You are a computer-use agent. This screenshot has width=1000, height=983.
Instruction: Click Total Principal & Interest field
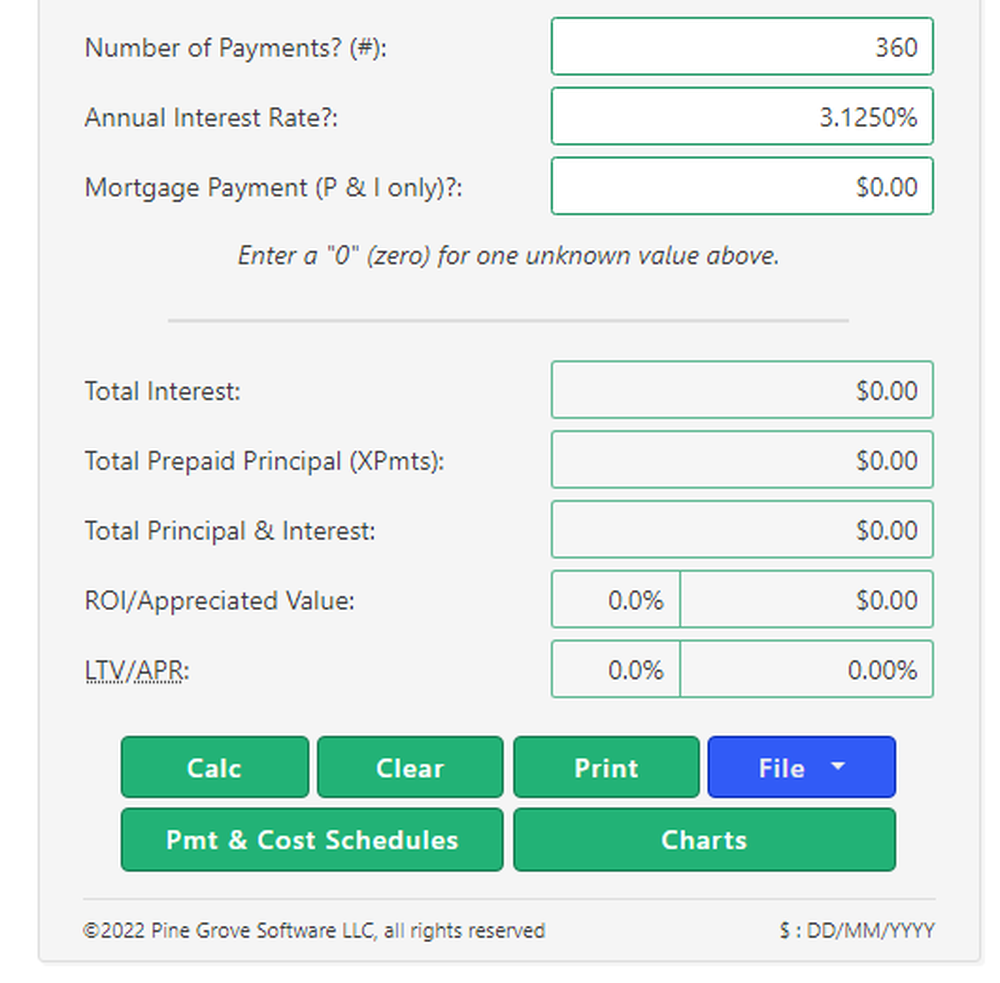(741, 531)
